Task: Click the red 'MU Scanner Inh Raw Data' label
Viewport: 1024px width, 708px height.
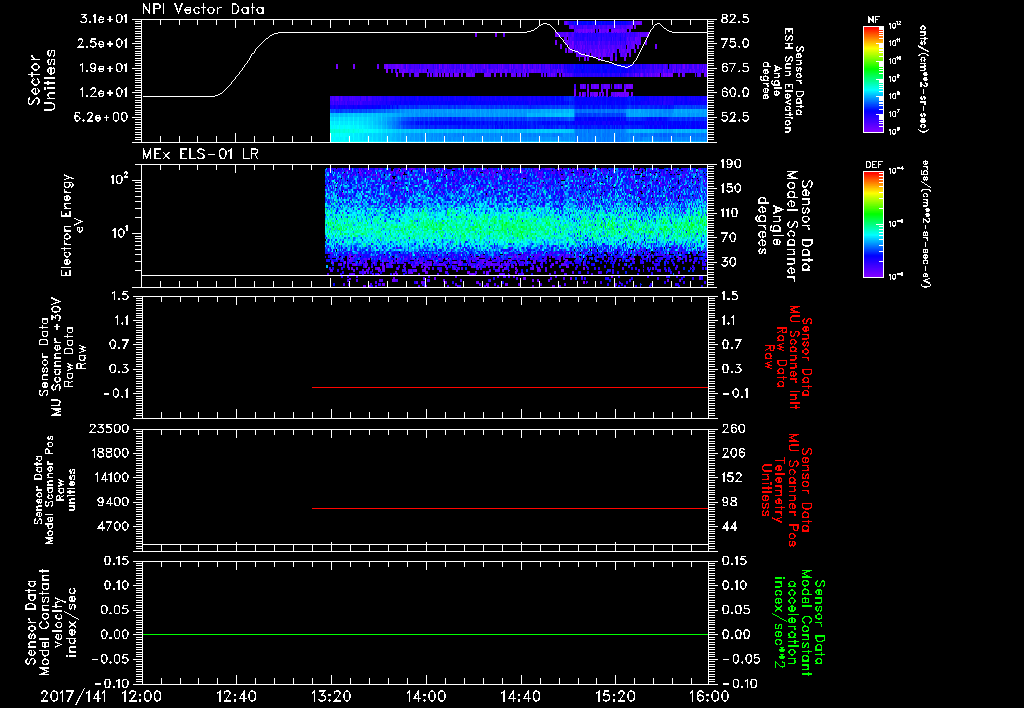Action: click(787, 357)
